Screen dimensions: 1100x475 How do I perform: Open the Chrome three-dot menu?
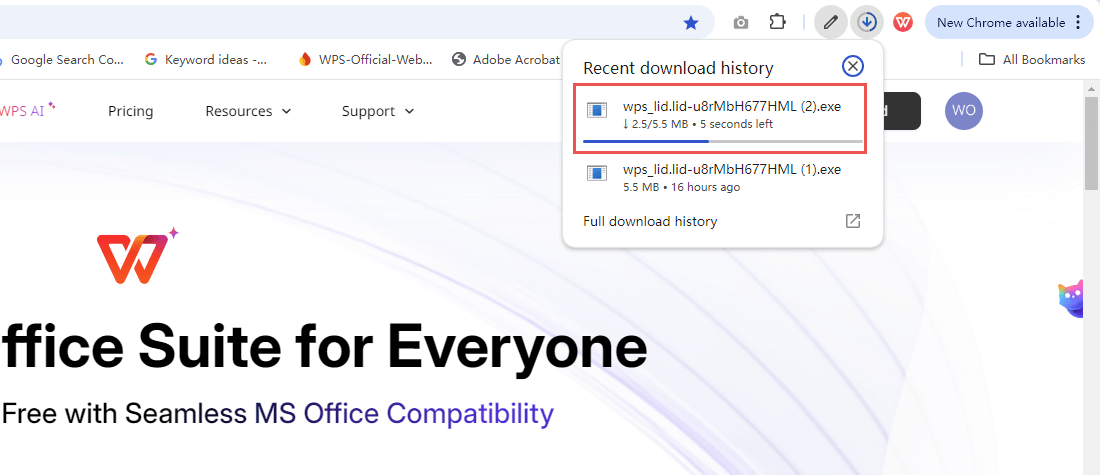pyautogui.click(x=1078, y=22)
